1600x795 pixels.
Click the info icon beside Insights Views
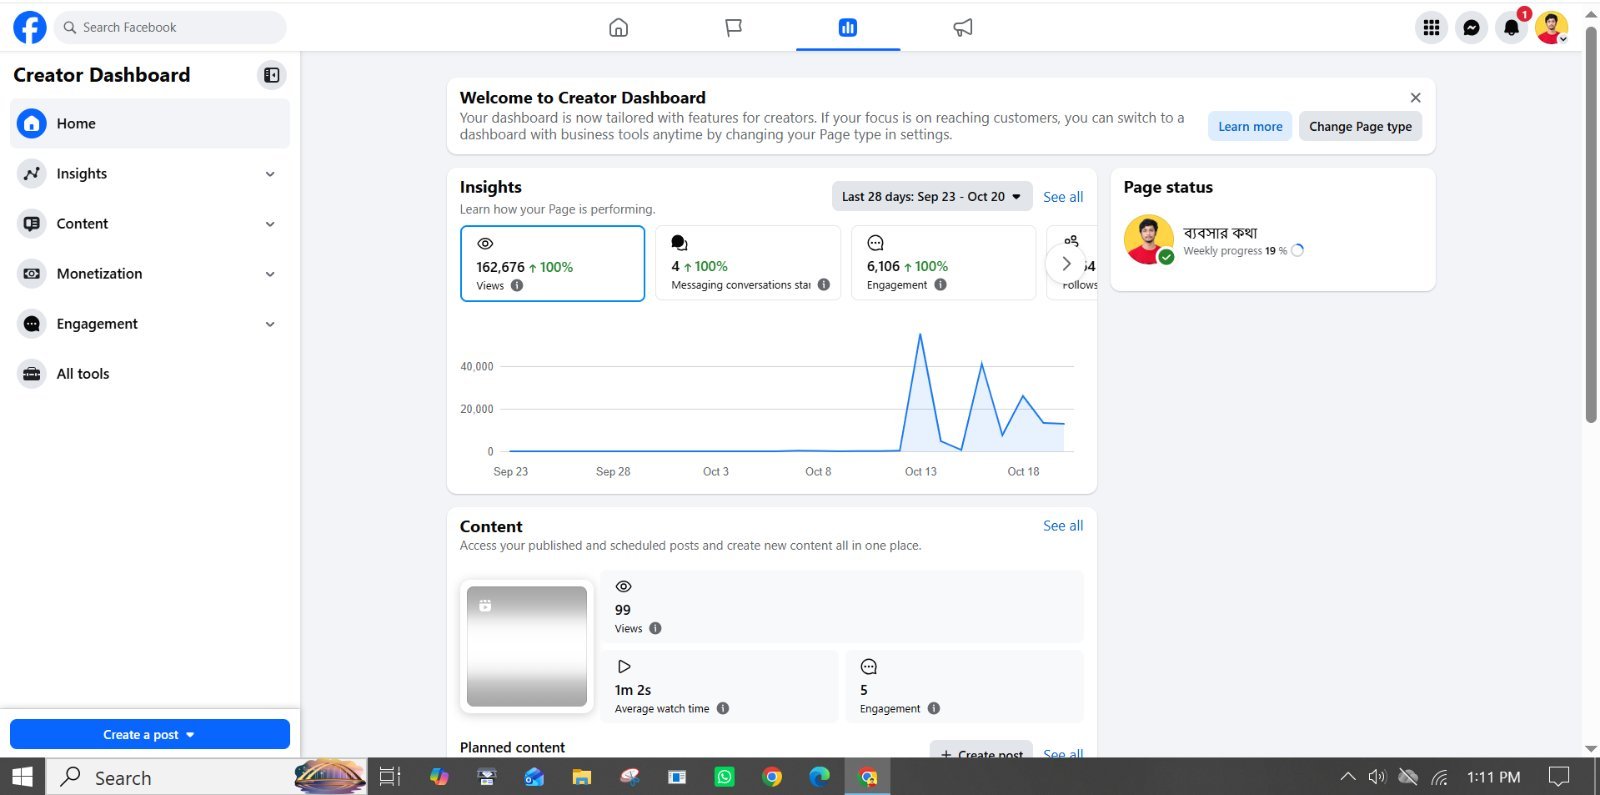pyautogui.click(x=517, y=285)
